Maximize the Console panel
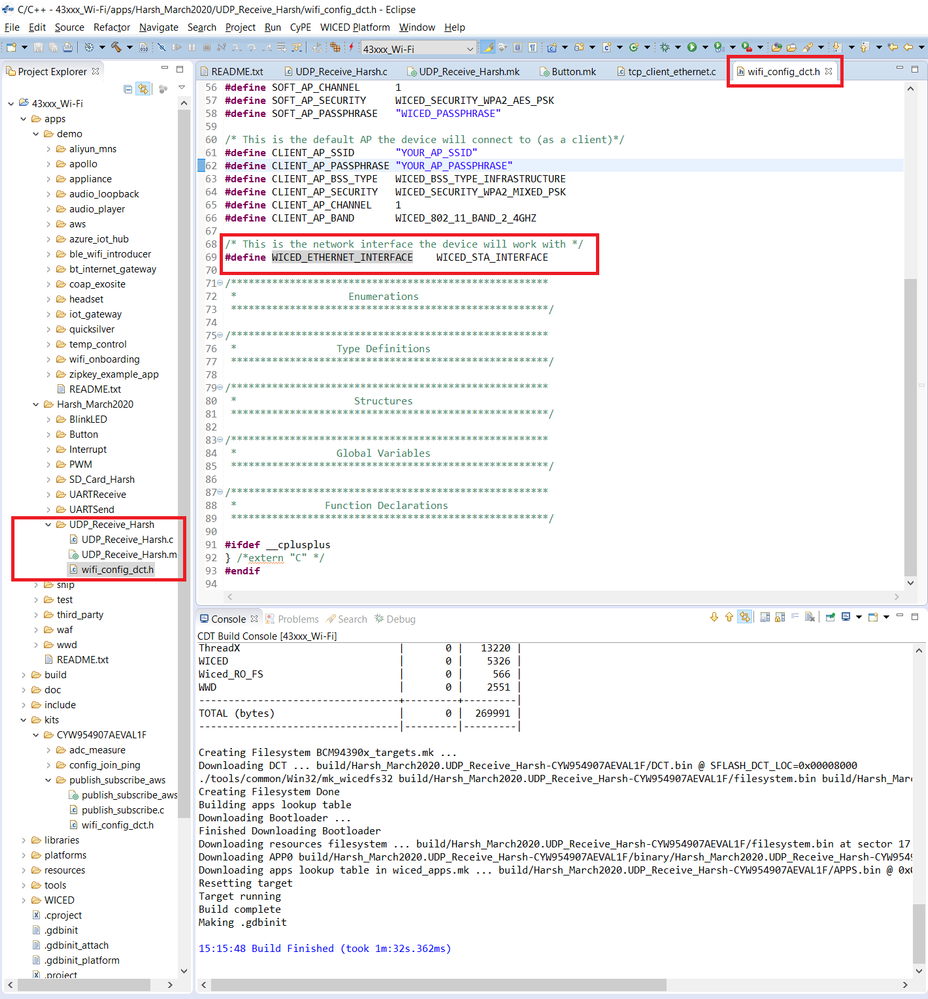Viewport: 928px width, 999px height. coord(915,617)
